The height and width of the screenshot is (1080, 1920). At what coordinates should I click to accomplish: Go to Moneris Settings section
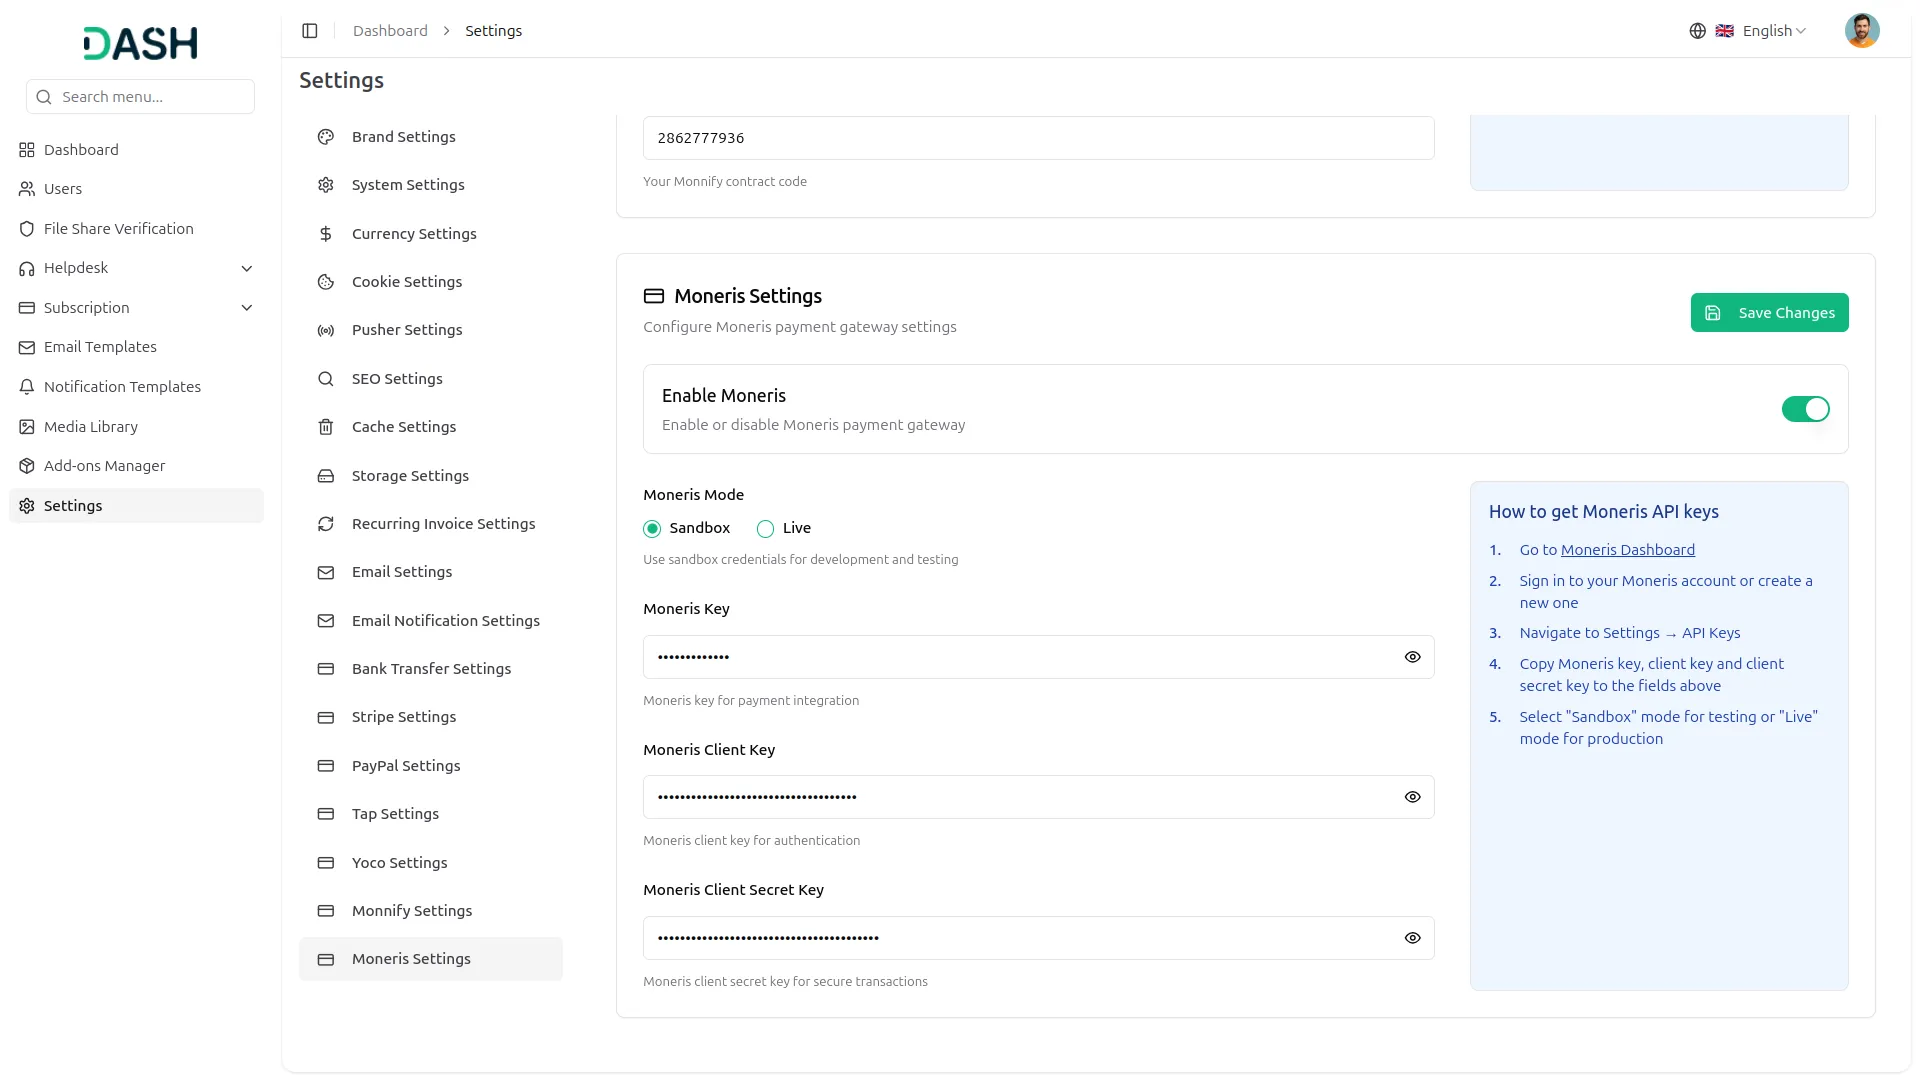(430, 959)
